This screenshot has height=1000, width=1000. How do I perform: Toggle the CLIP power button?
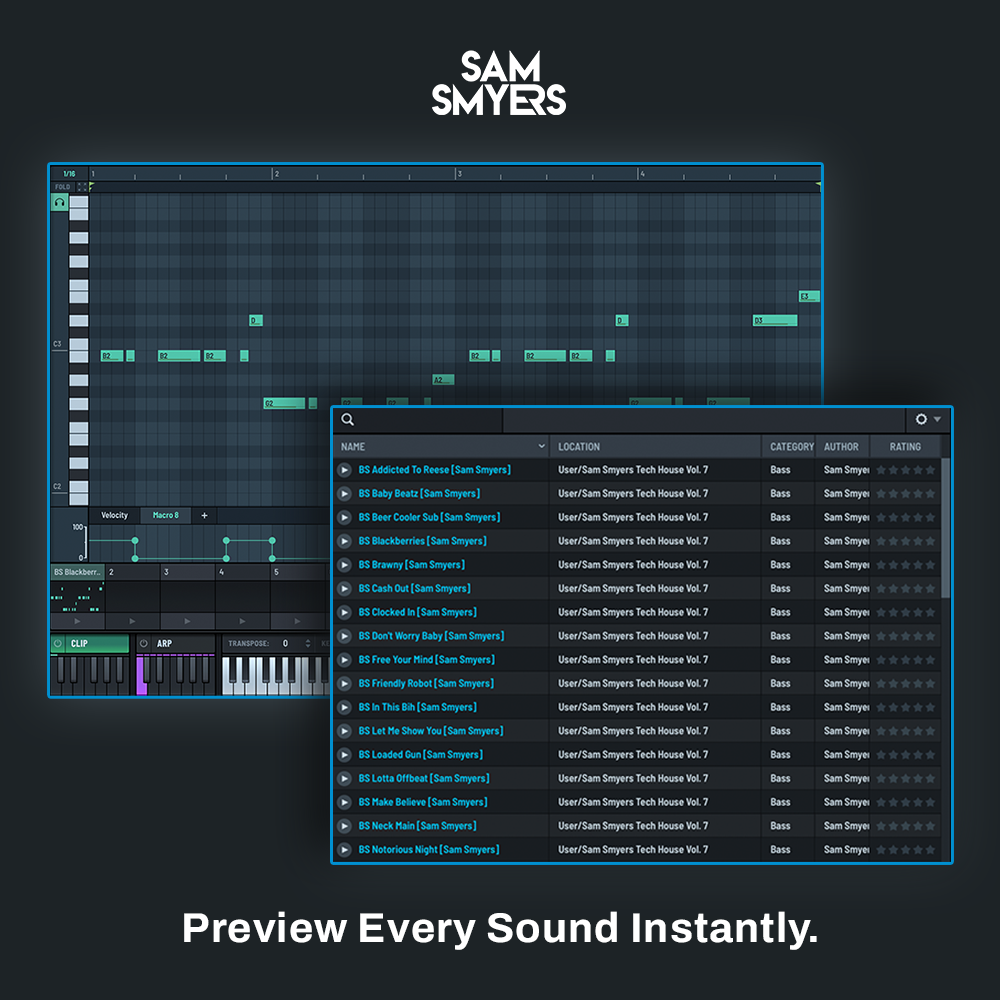pos(58,643)
